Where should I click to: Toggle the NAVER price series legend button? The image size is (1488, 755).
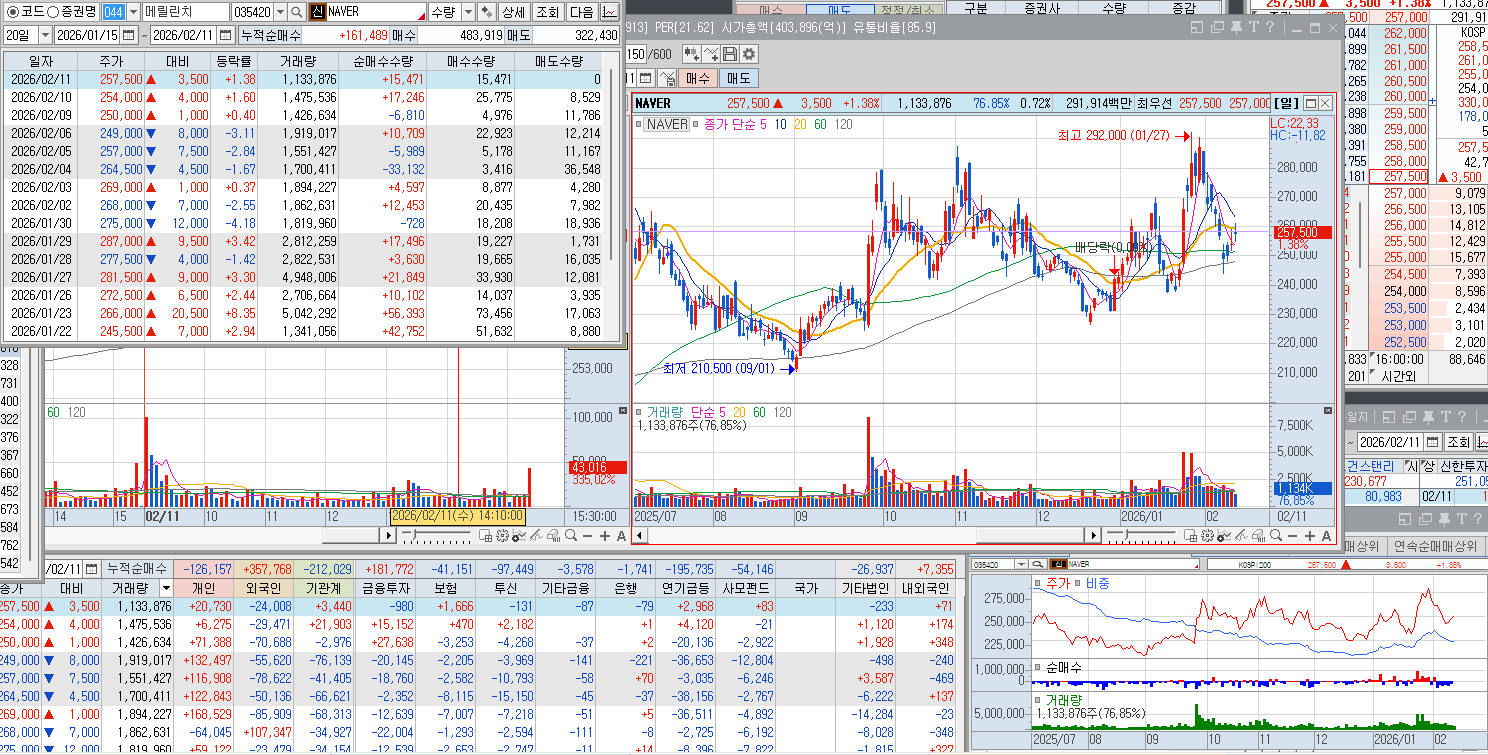(666, 124)
